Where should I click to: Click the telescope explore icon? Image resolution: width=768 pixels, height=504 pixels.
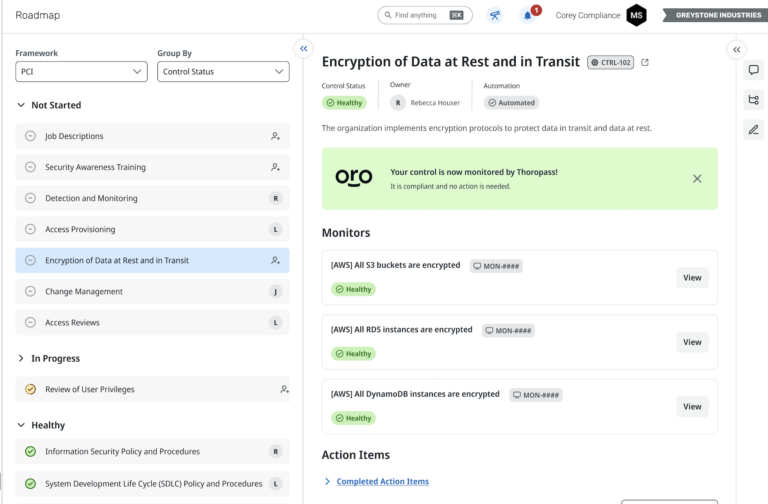pyautogui.click(x=494, y=15)
